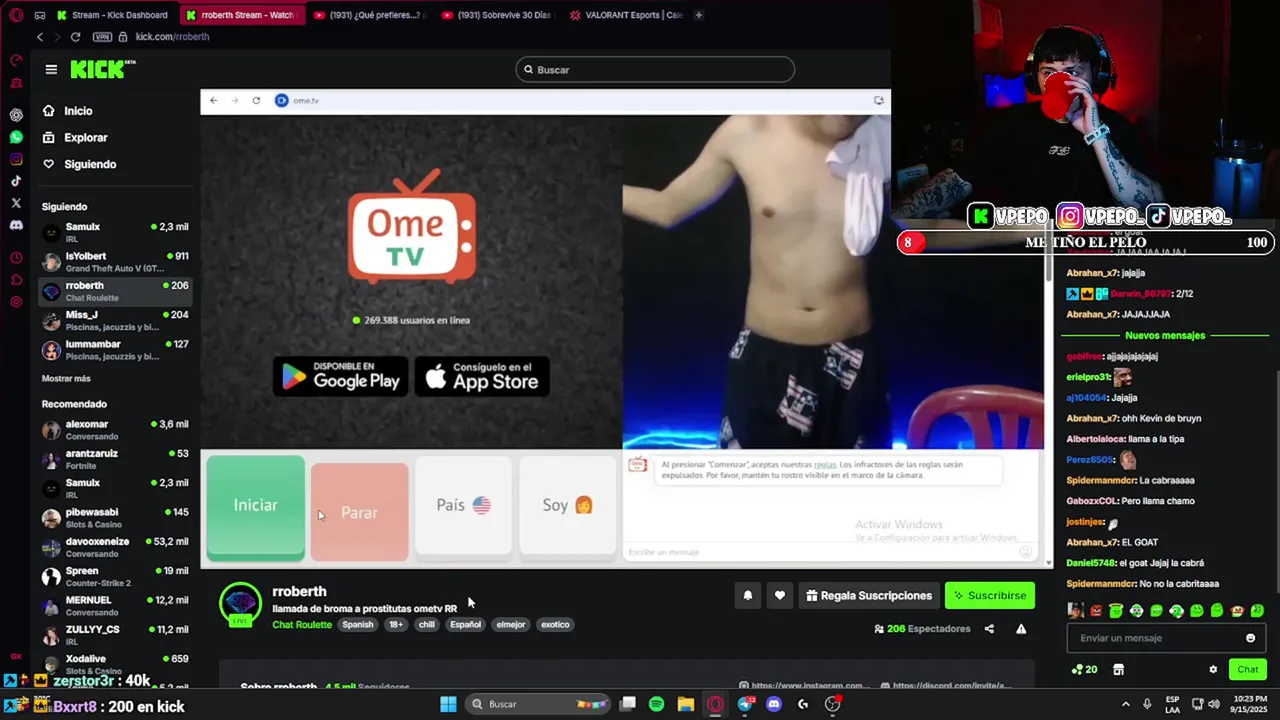Open ChatGPT in Opera sidebar
This screenshot has height=720, width=1280.
[x=16, y=115]
